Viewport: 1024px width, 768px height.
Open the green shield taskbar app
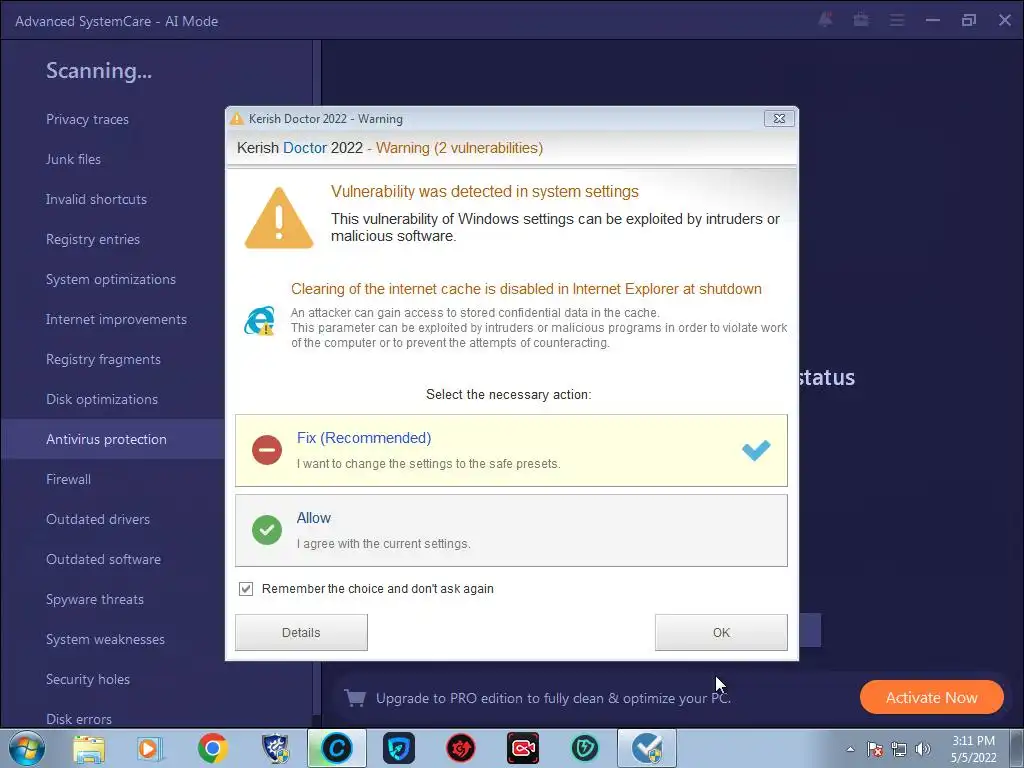pos(584,748)
